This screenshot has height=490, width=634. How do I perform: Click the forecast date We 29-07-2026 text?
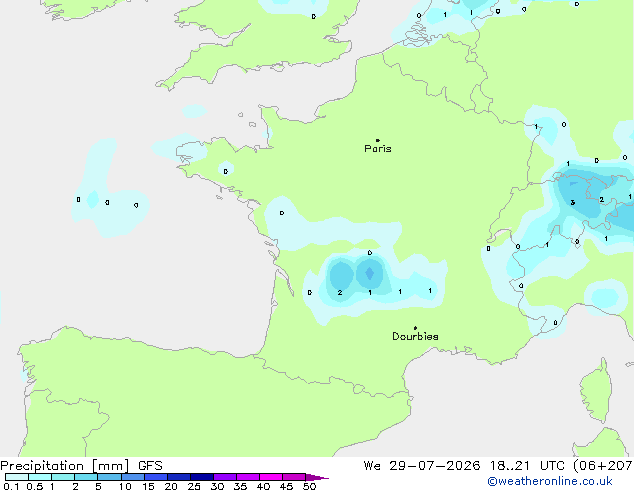pos(422,466)
